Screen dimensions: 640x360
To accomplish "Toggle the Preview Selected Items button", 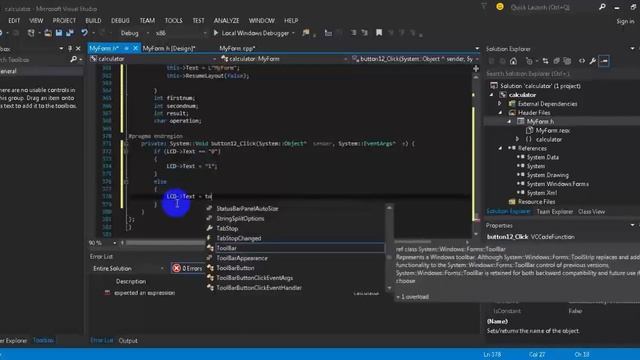I will click(604, 61).
